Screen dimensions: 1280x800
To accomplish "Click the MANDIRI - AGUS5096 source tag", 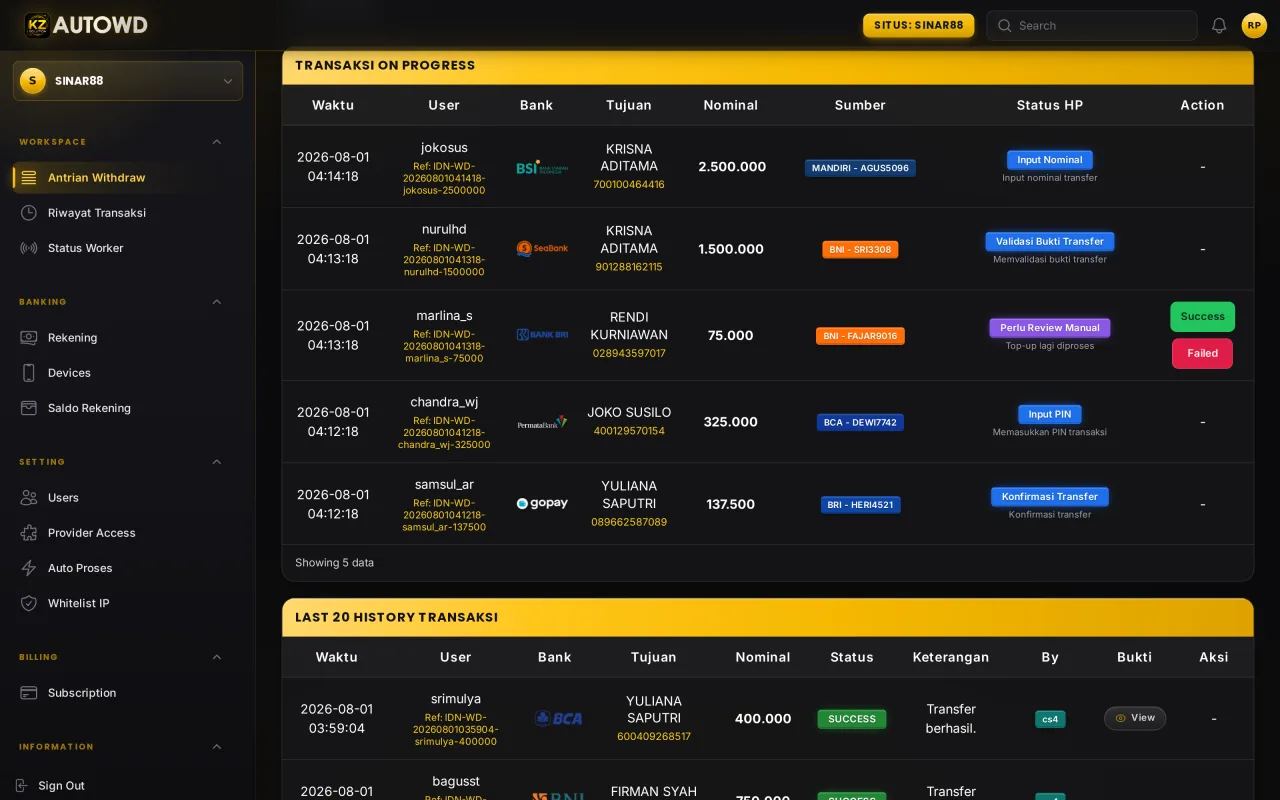I will 860,168.
